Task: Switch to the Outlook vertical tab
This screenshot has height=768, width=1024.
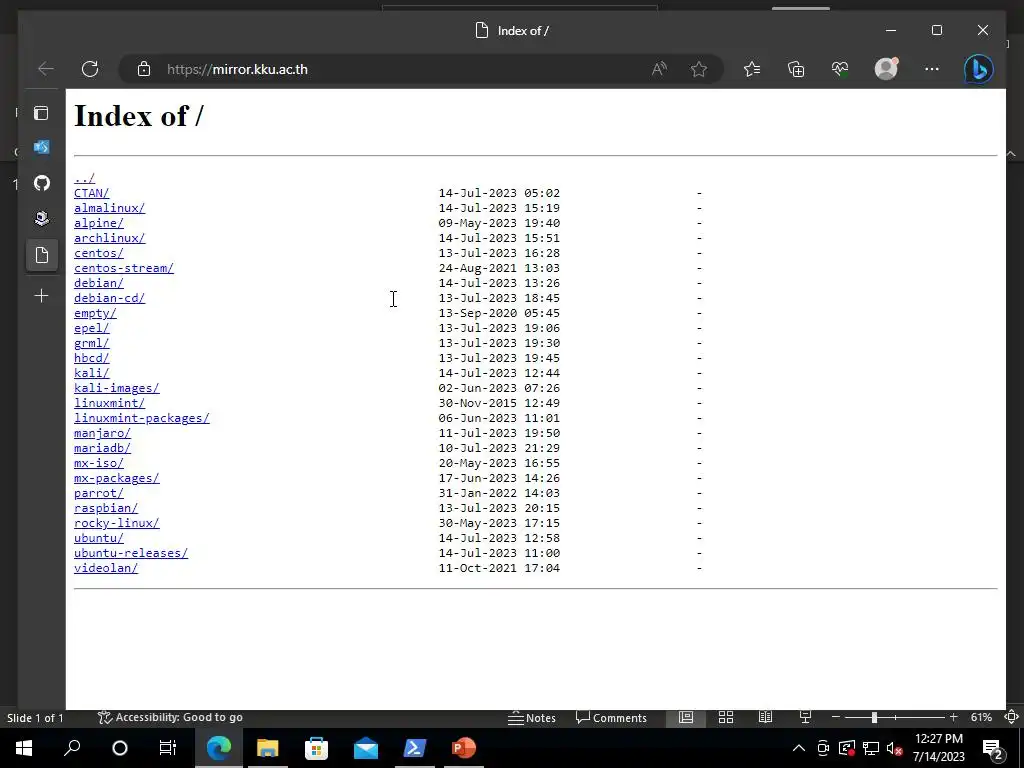Action: [41, 148]
